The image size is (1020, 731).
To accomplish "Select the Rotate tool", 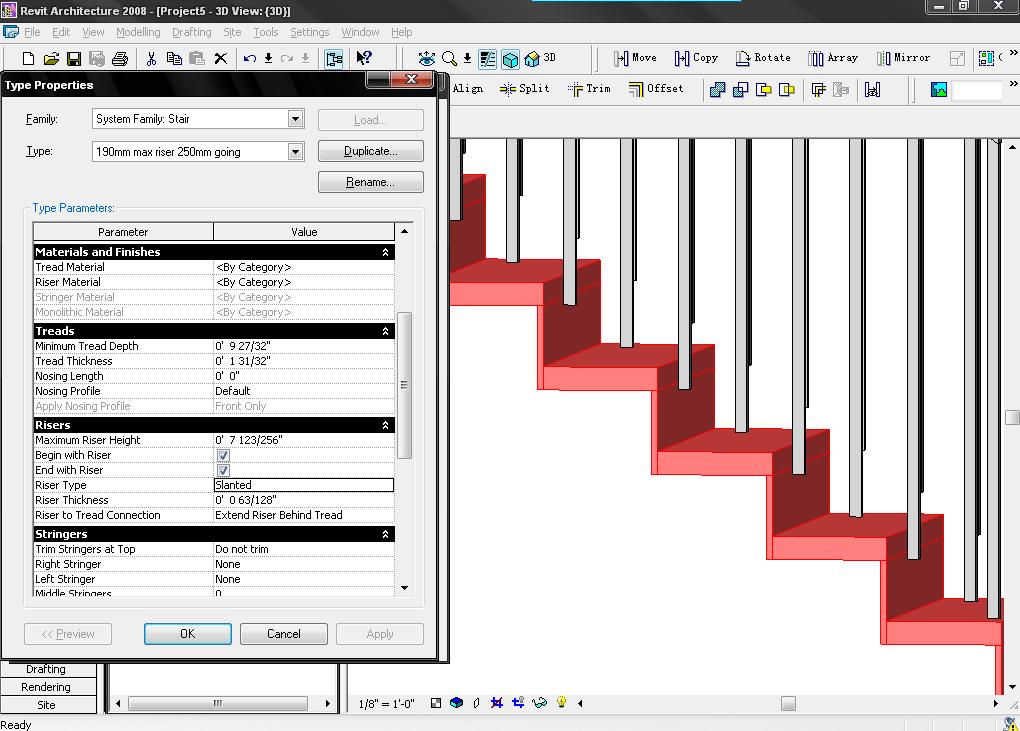I will (x=764, y=58).
